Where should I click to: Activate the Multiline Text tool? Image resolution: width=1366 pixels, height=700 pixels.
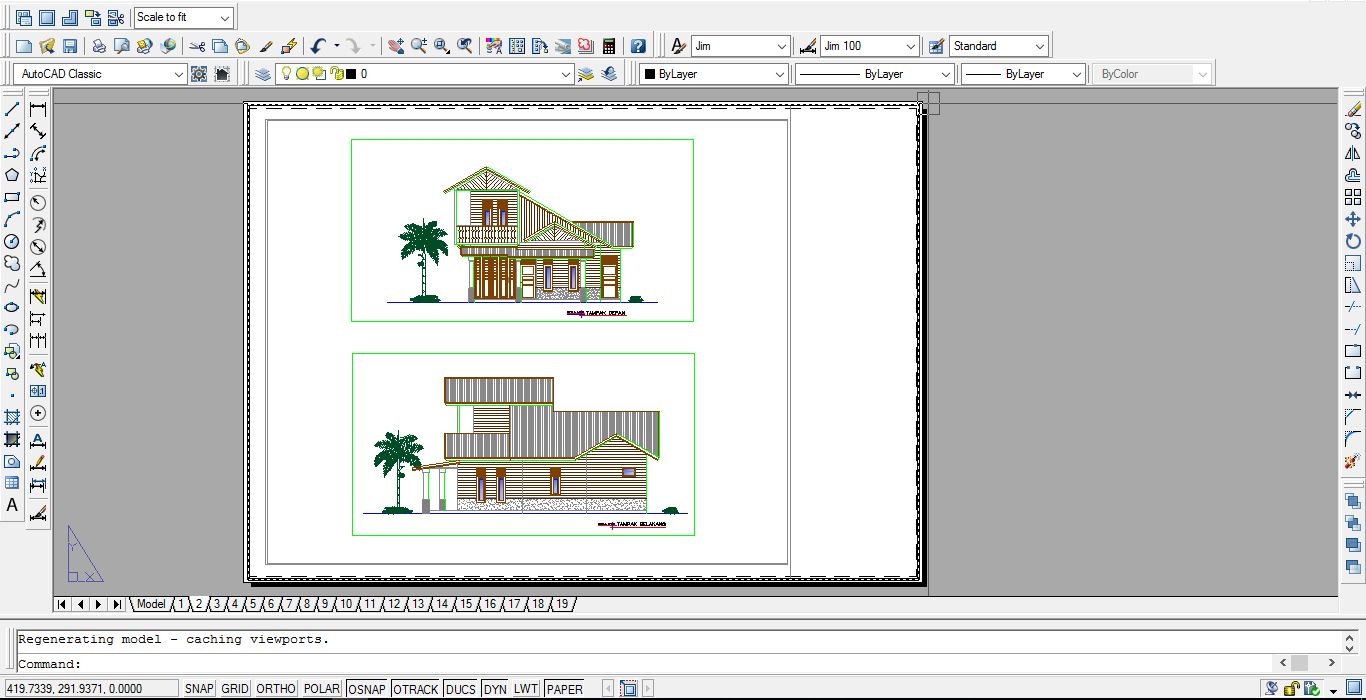coord(12,506)
